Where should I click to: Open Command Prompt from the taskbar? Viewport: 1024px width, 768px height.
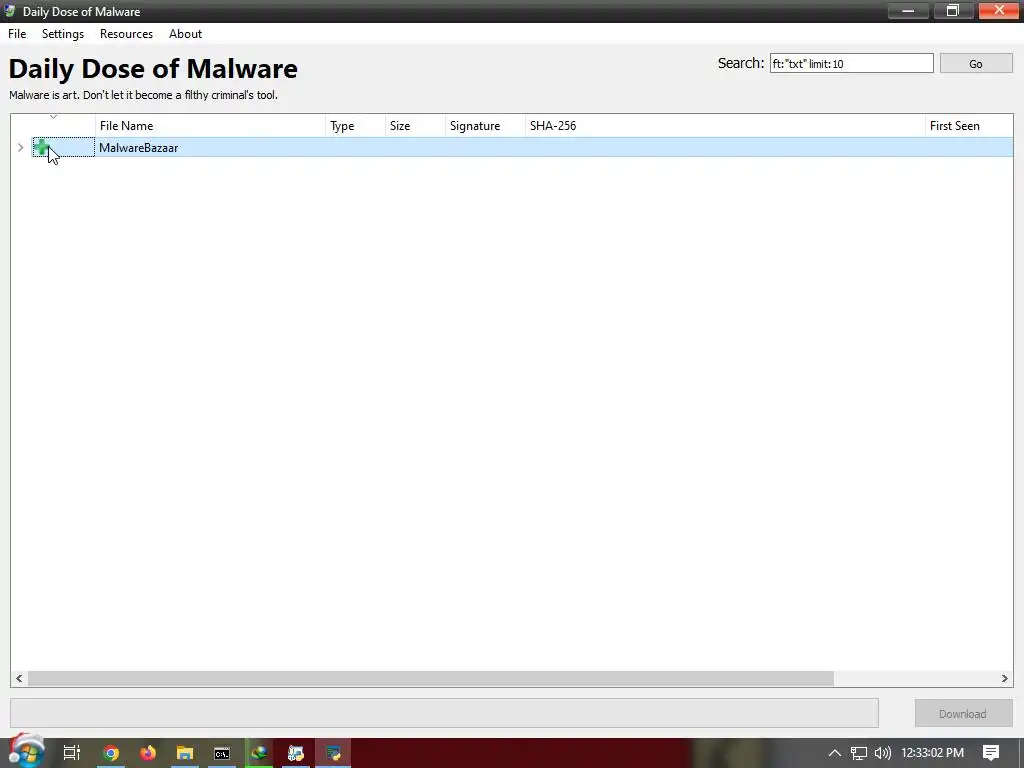tap(222, 753)
